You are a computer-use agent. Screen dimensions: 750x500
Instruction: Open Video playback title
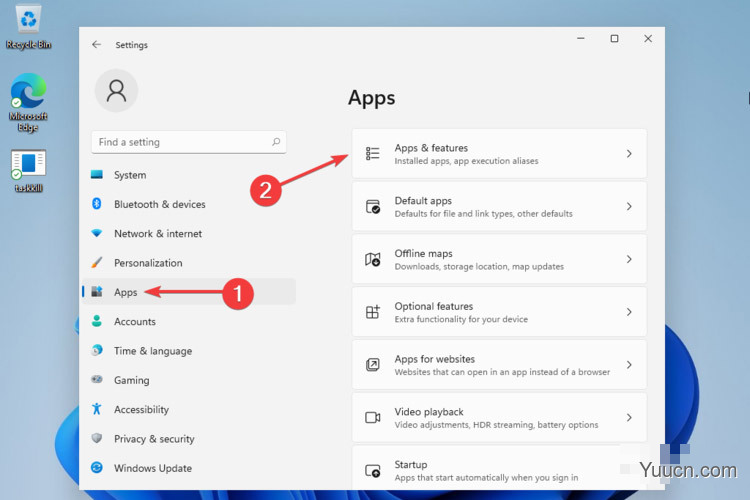(x=429, y=412)
